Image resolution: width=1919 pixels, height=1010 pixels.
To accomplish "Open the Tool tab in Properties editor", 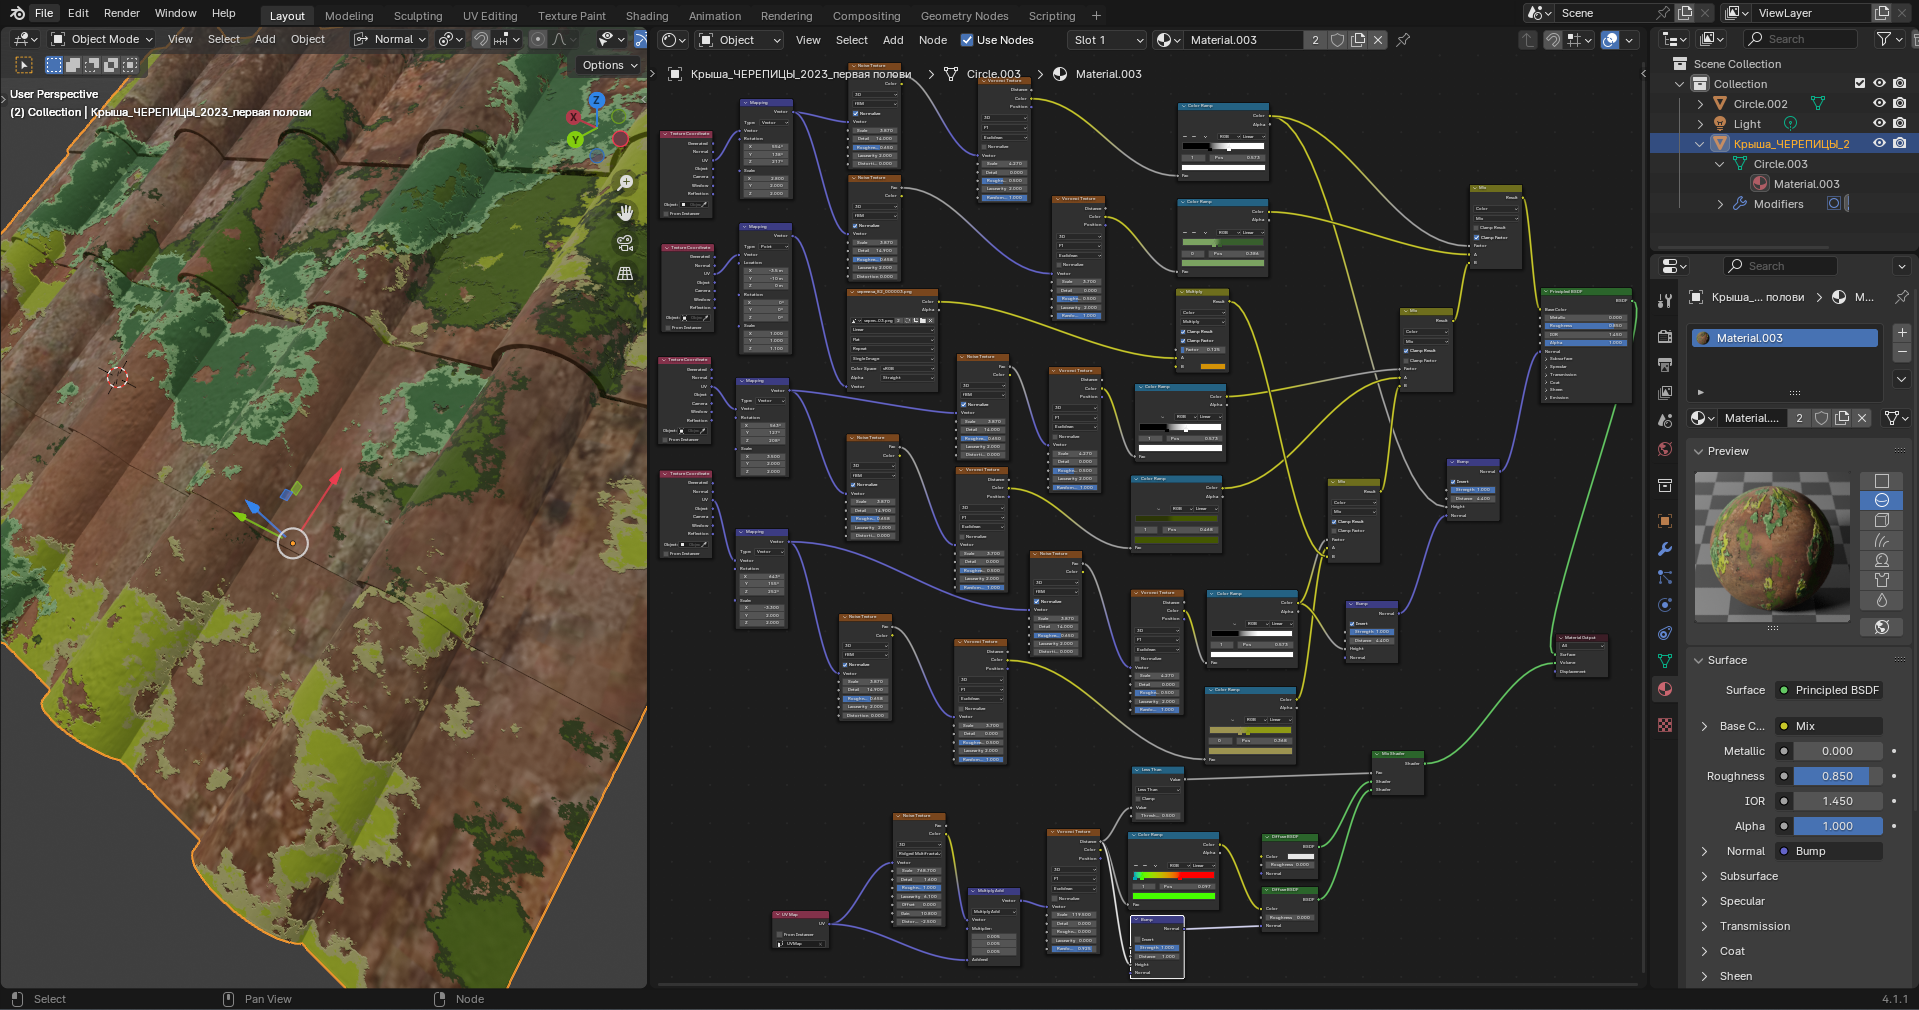I will pos(1665,301).
